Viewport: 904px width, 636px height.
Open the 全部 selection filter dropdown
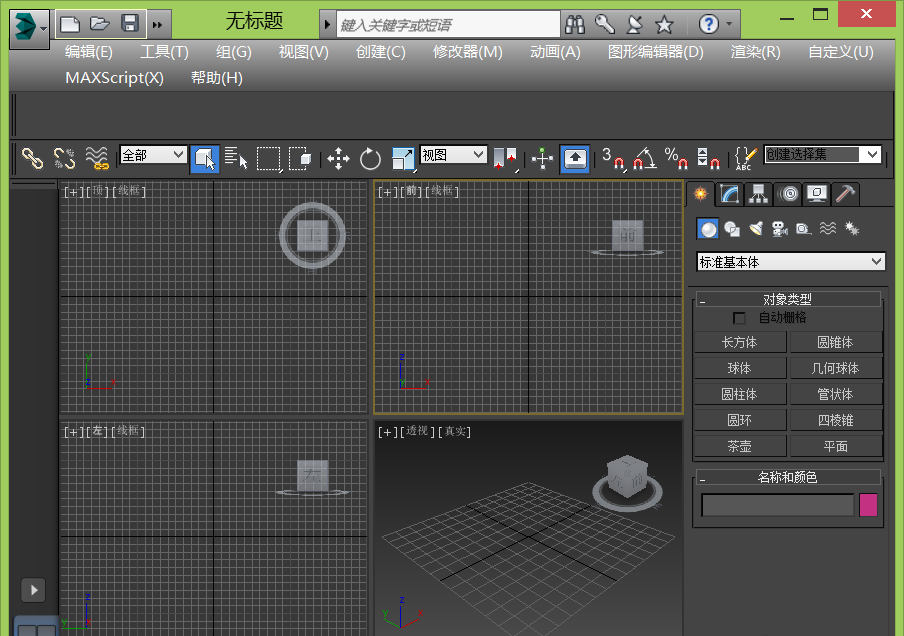point(153,155)
